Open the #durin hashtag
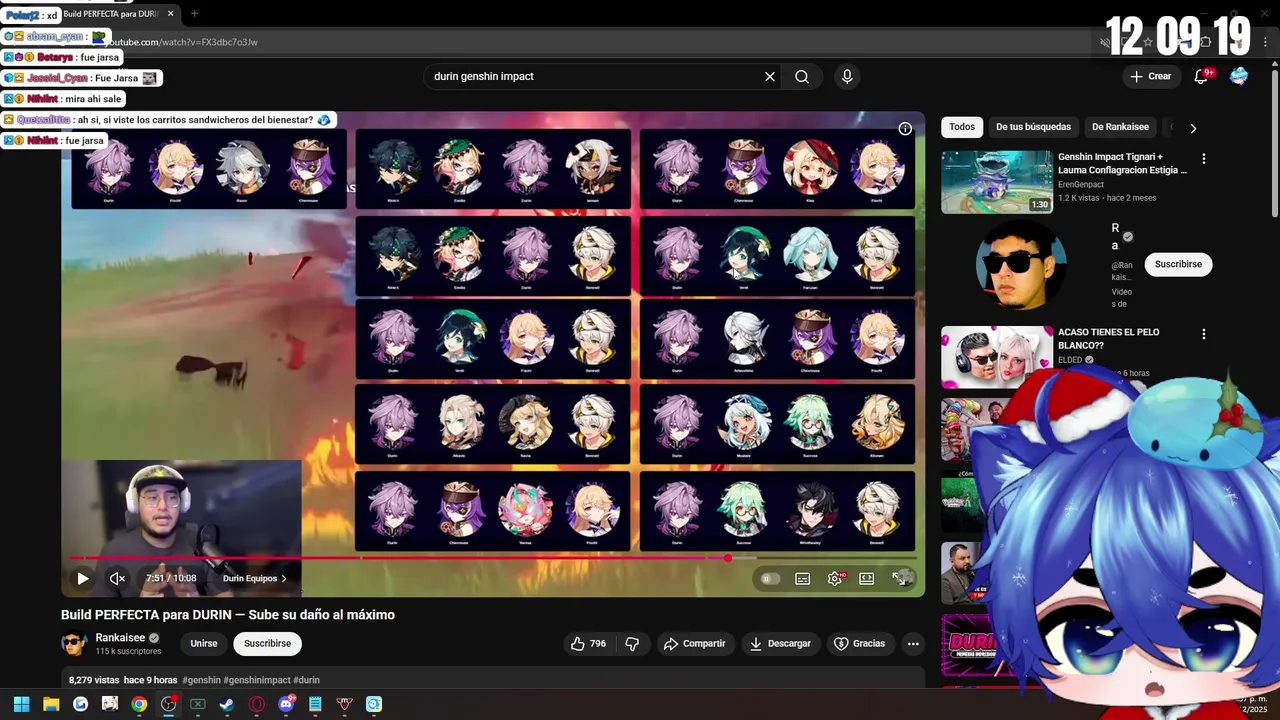 pyautogui.click(x=306, y=680)
